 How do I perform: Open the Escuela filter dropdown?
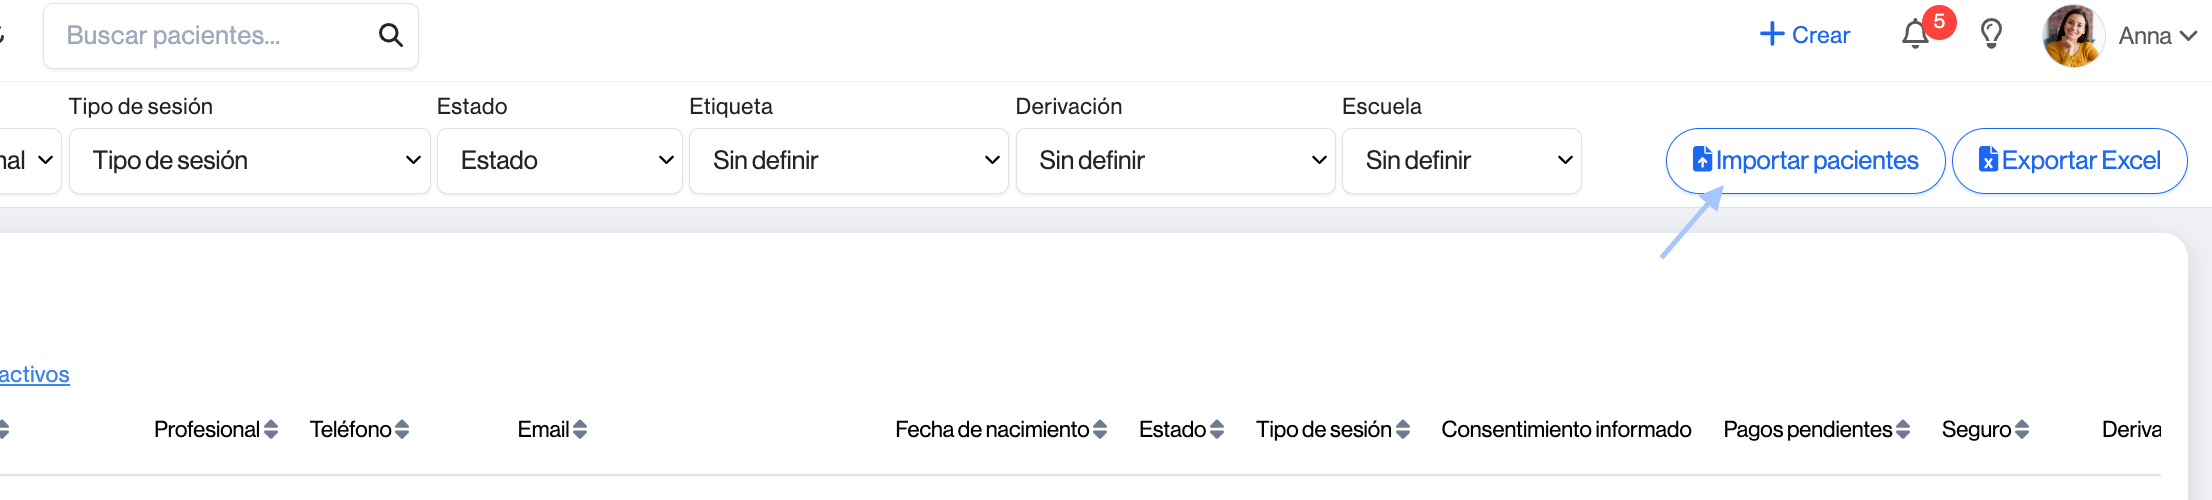[x=1461, y=161]
